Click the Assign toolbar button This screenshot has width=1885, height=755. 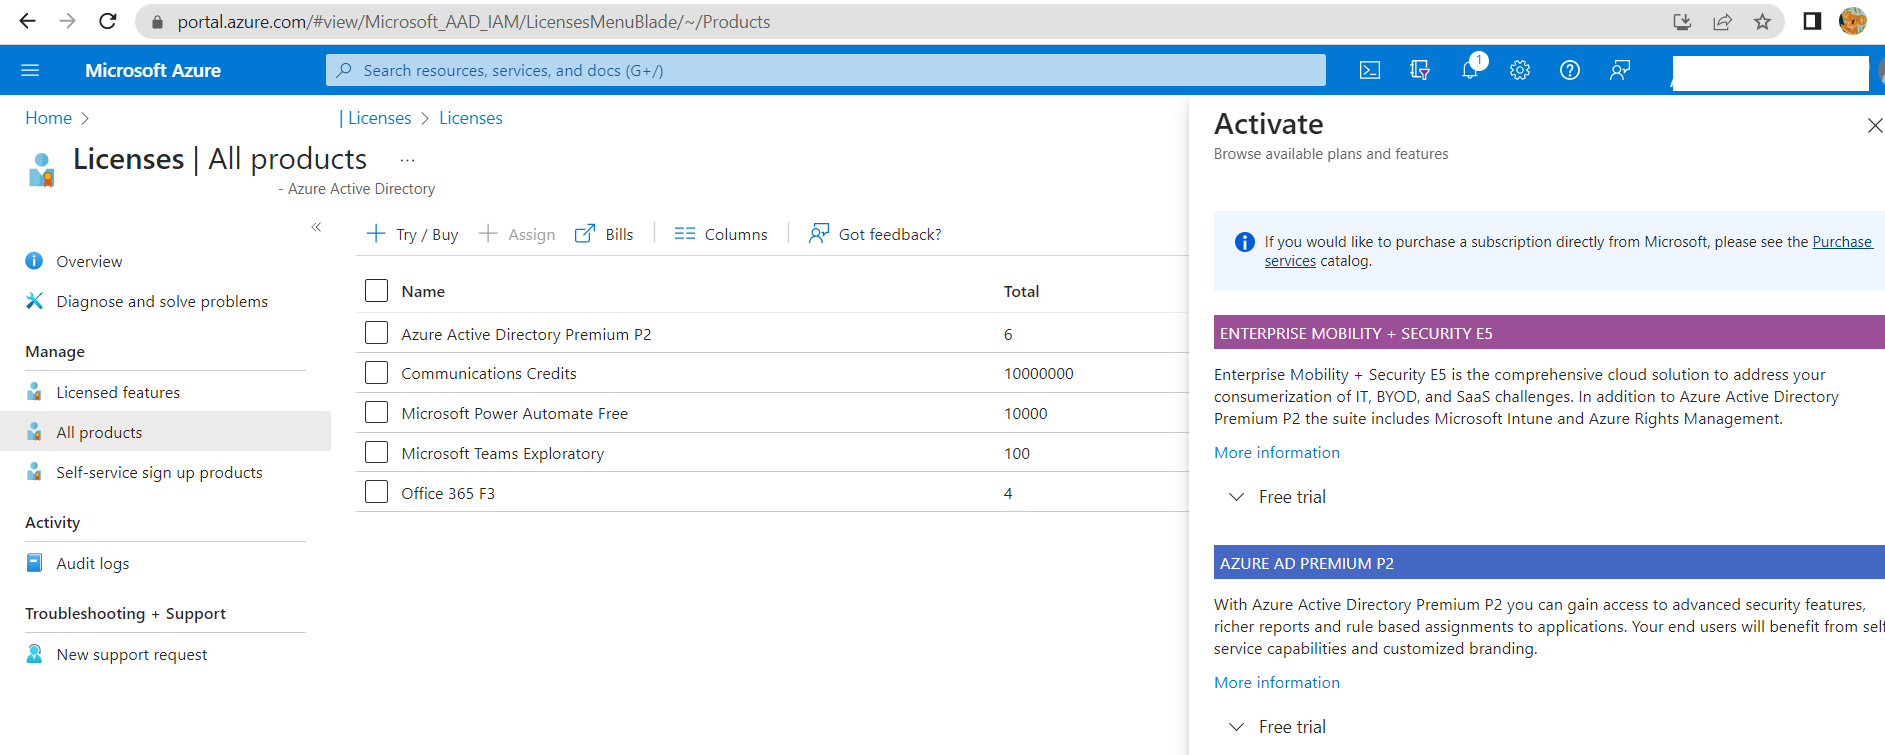click(x=517, y=234)
